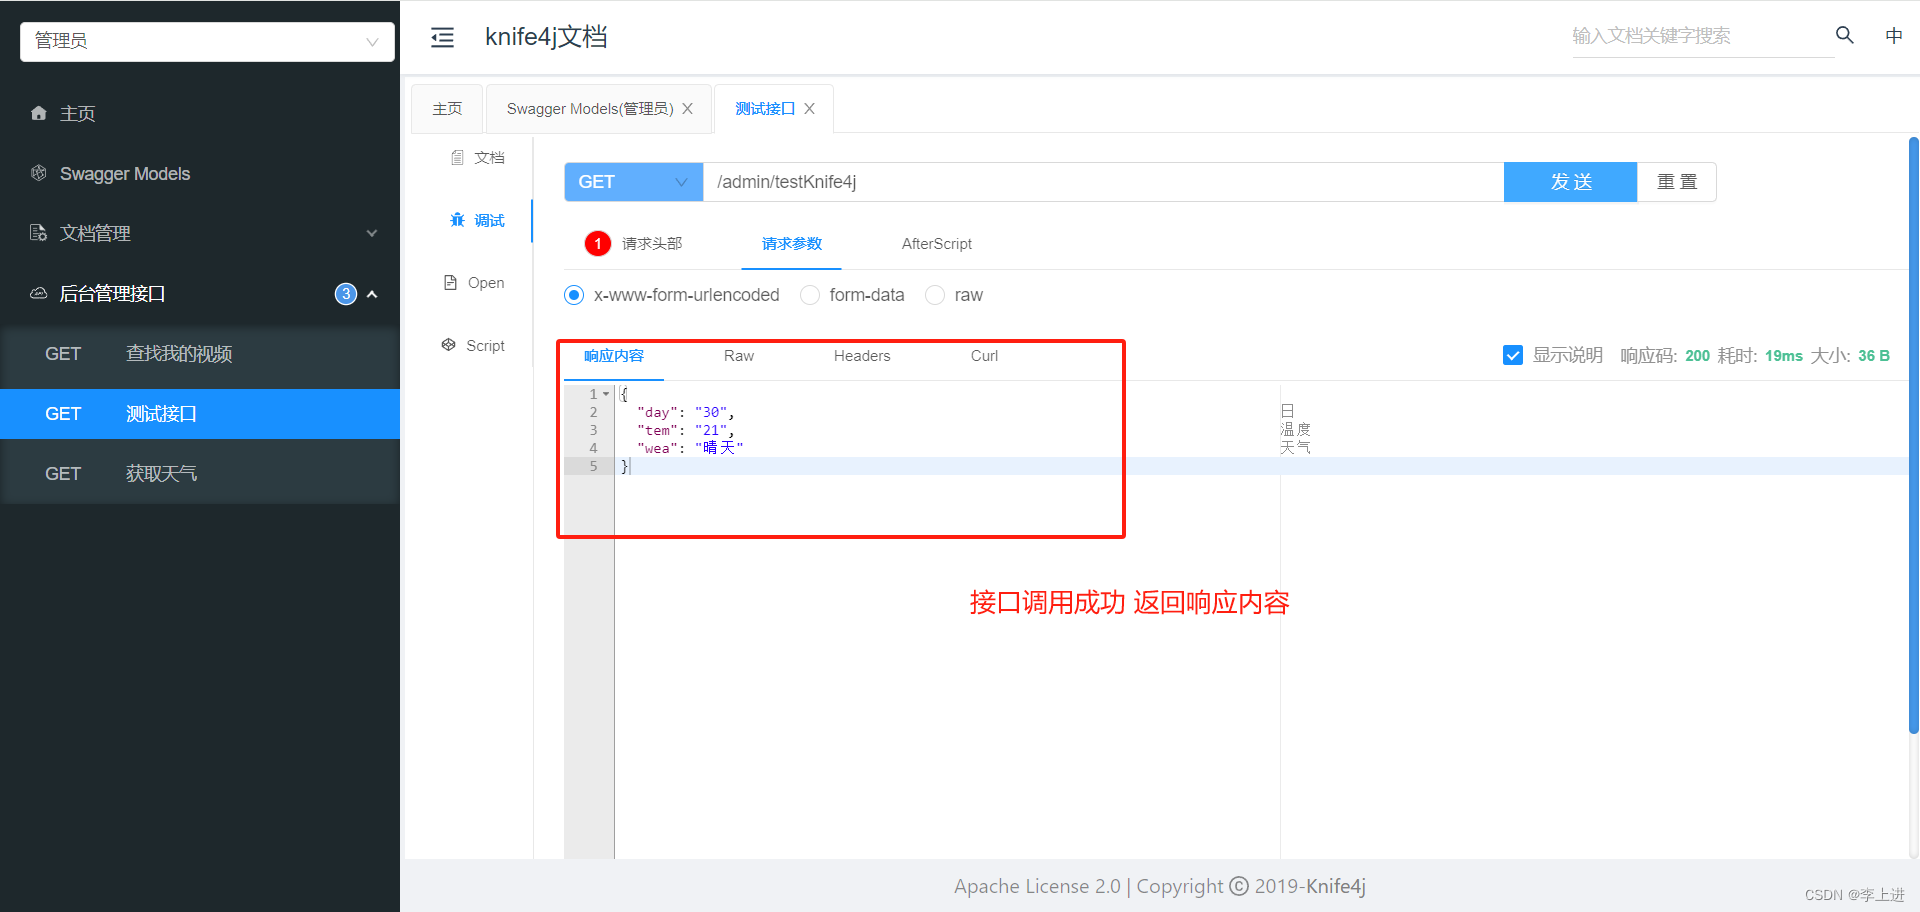Click the Script cube icon
The height and width of the screenshot is (912, 1920).
pyautogui.click(x=449, y=345)
